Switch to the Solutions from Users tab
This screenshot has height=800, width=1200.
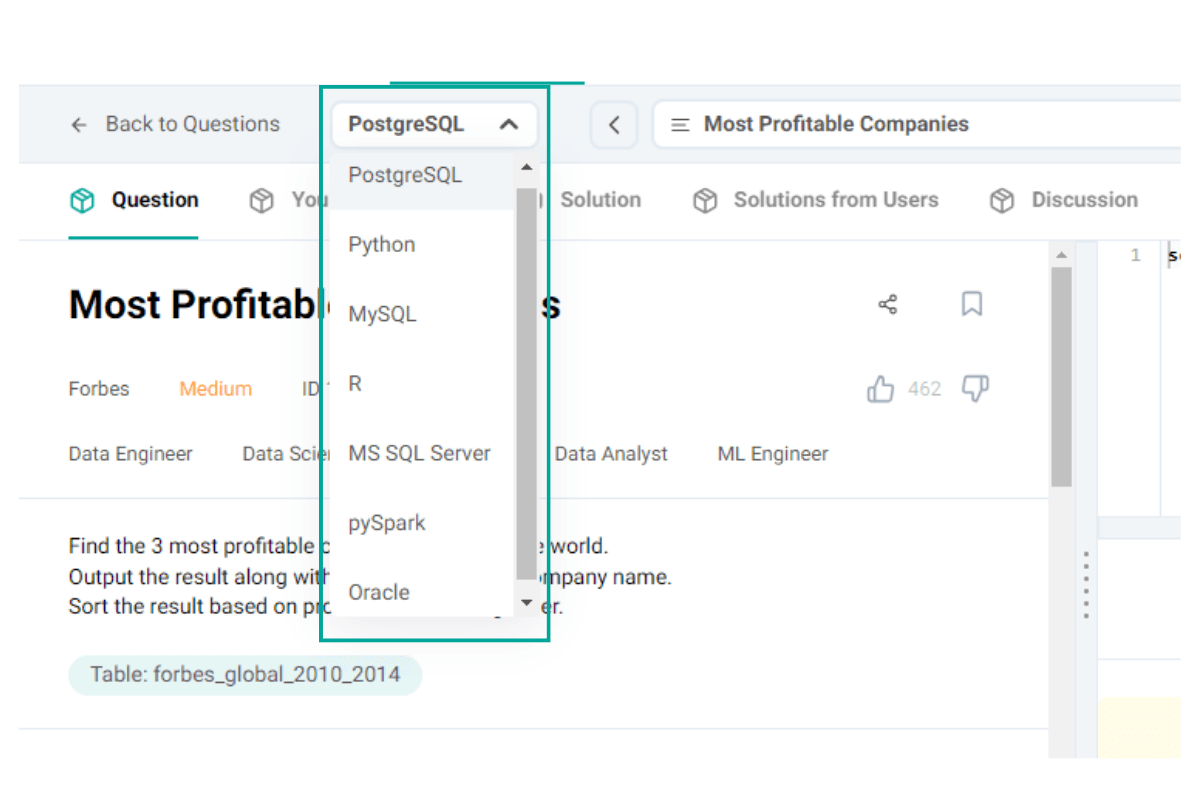pos(836,200)
